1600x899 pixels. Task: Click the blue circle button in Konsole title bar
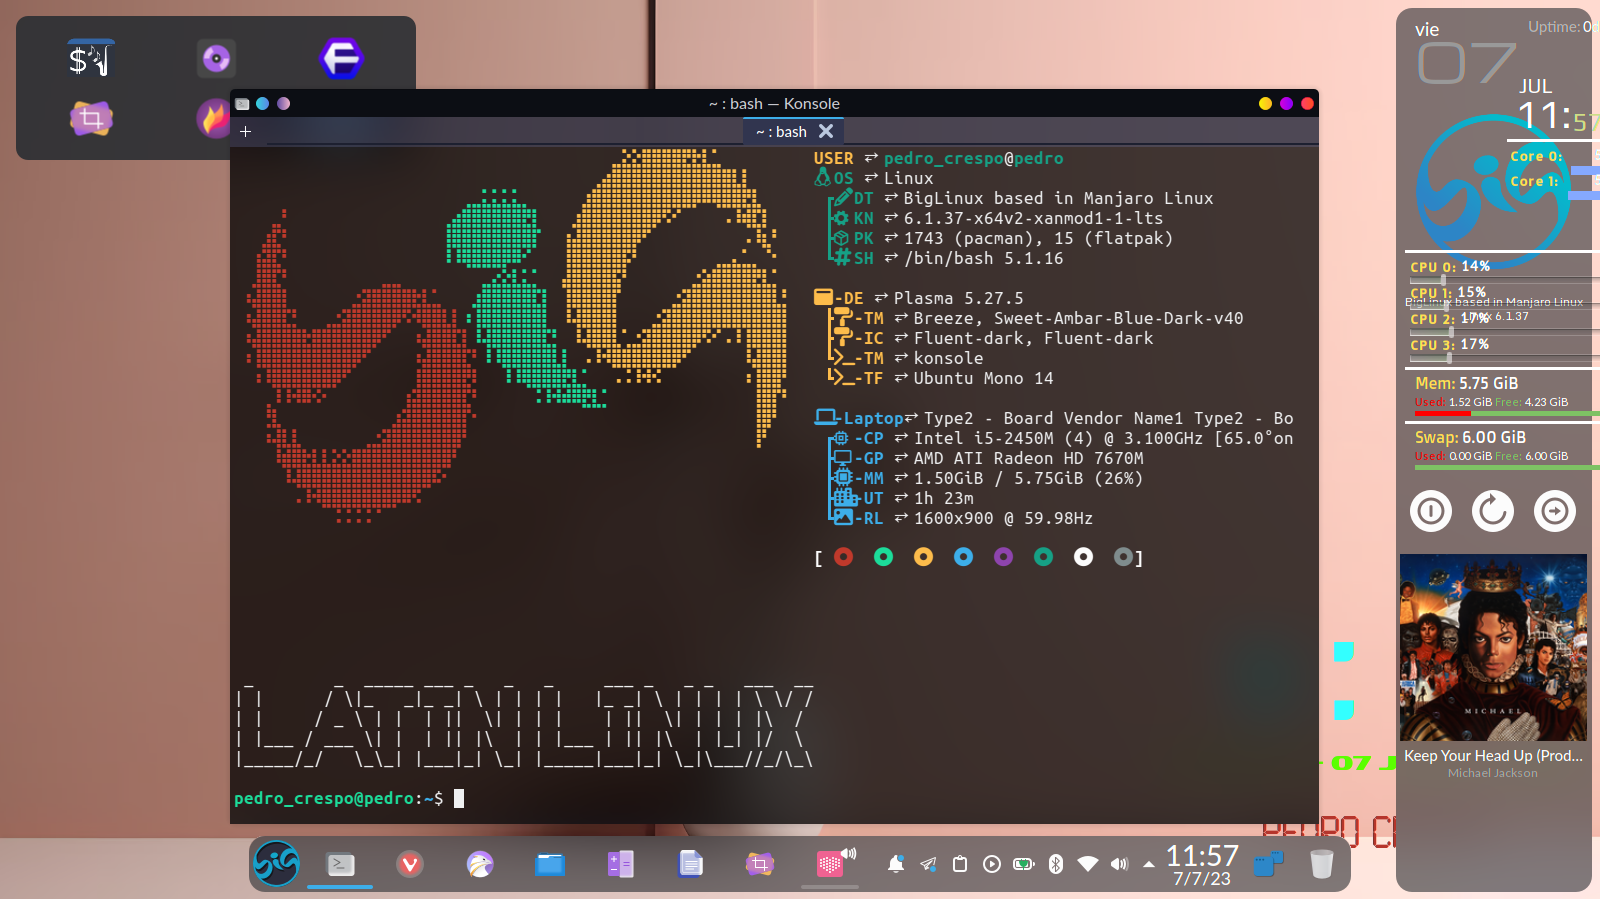262,103
